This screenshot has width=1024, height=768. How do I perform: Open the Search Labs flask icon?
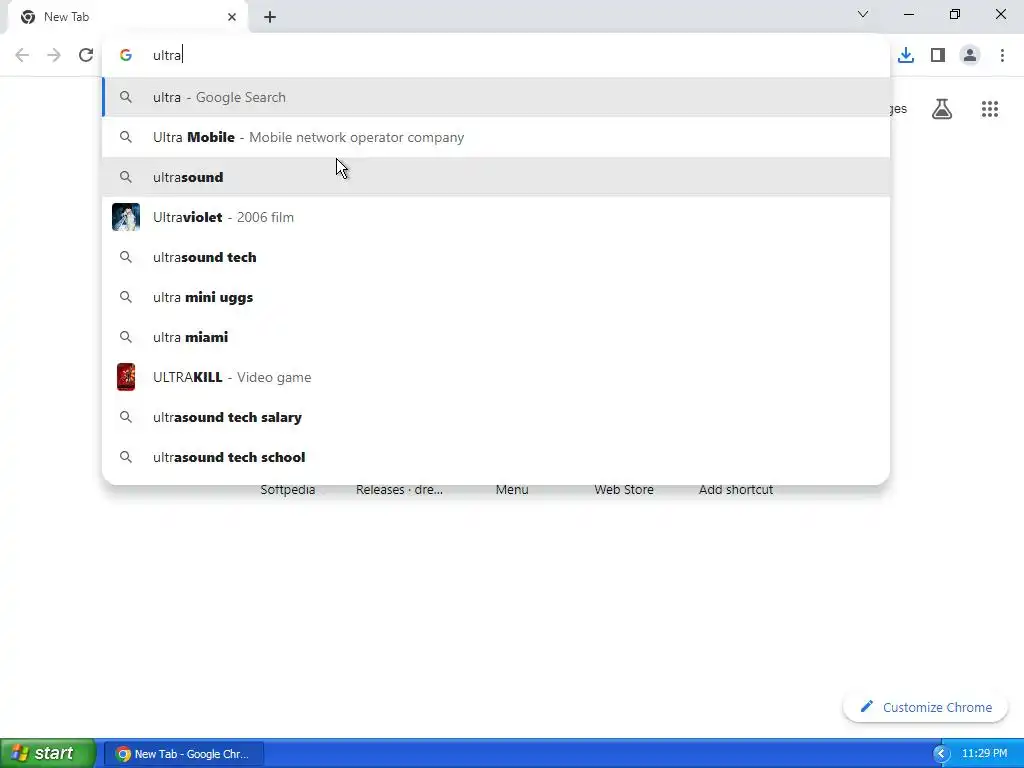coord(942,108)
